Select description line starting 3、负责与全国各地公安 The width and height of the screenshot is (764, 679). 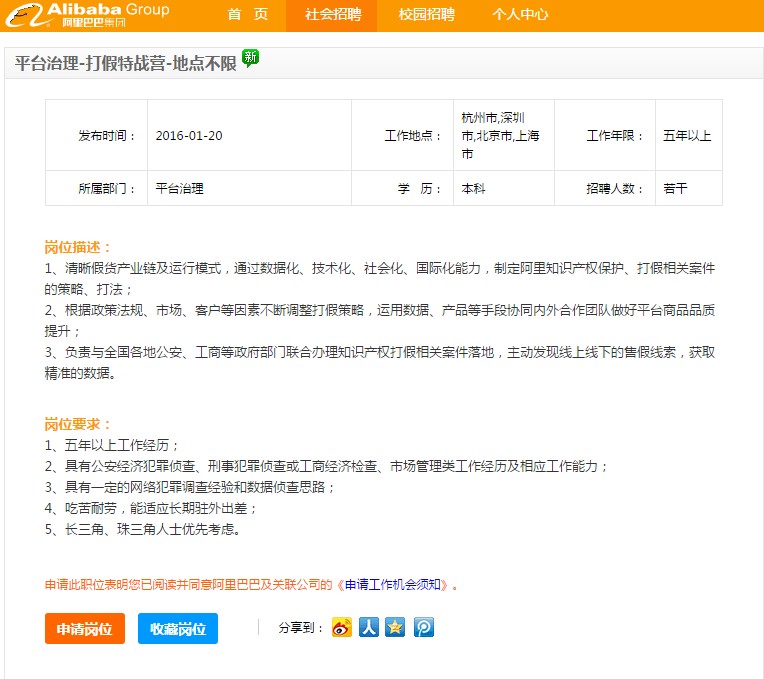pyautogui.click(x=380, y=363)
